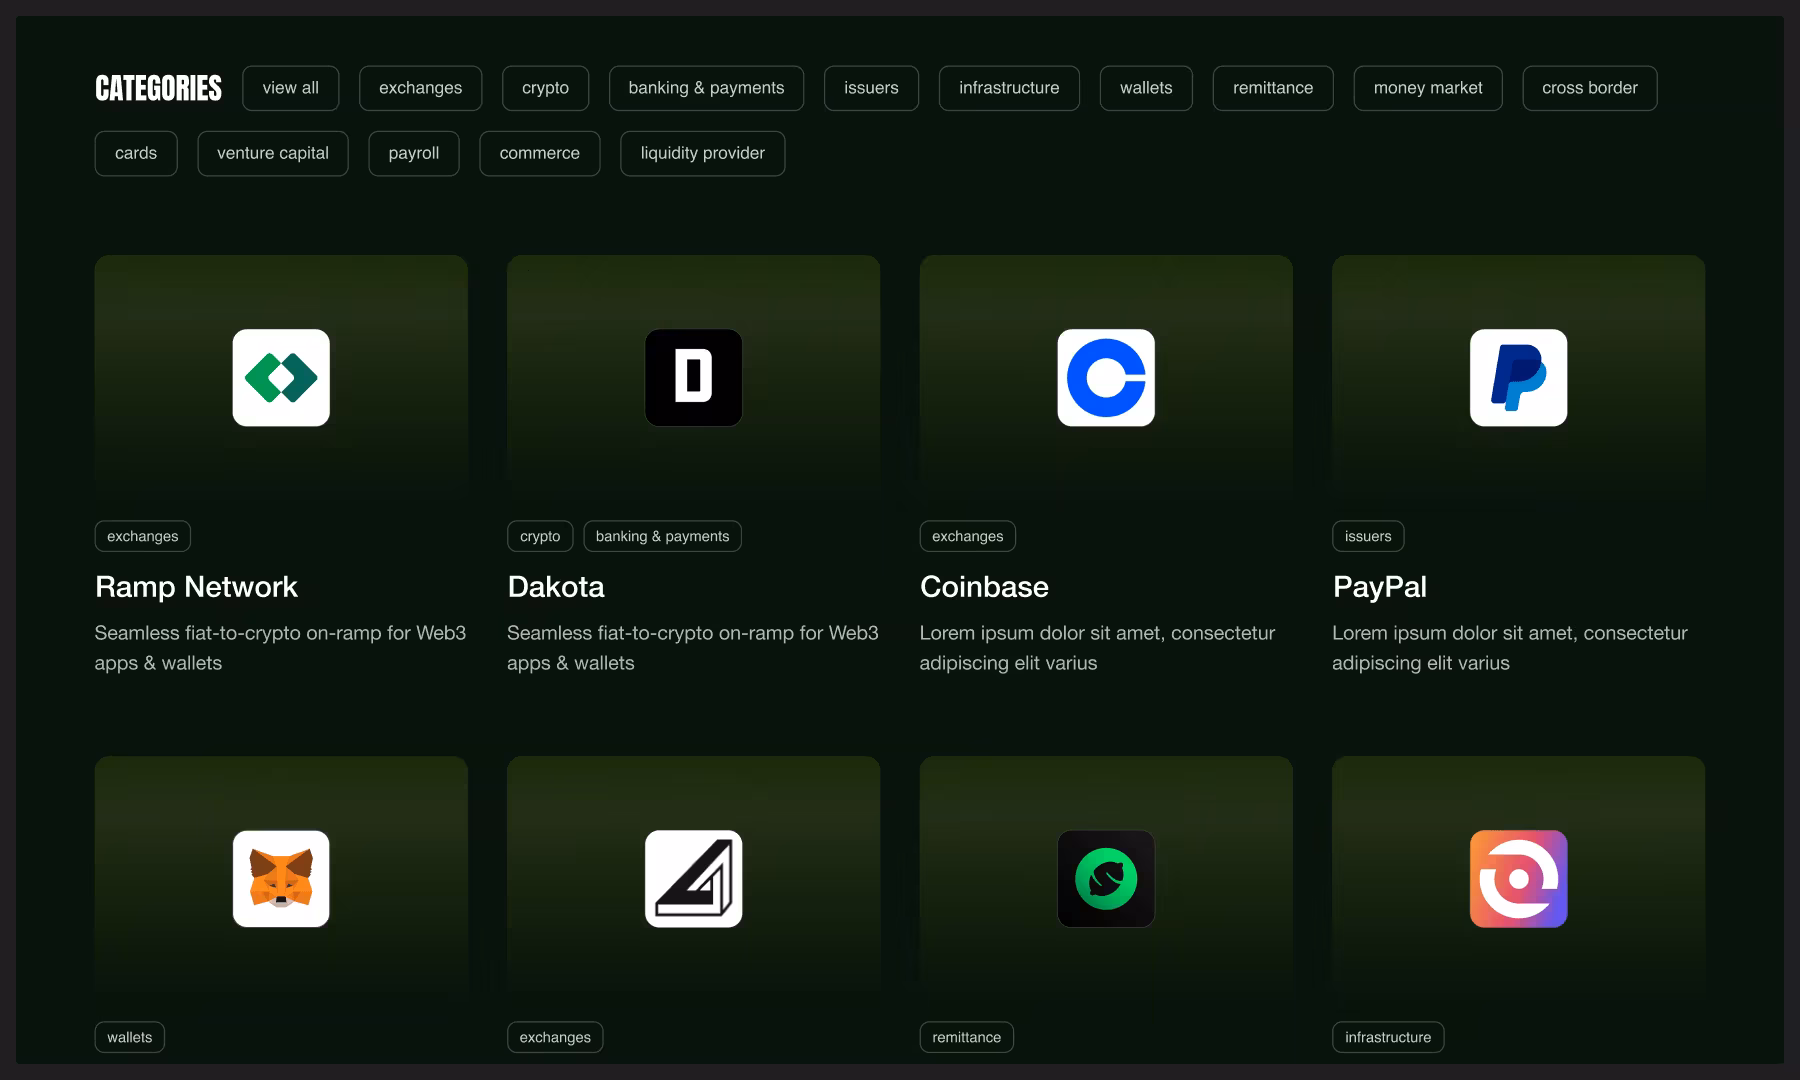Select the 'wallets' top category filter
1800x1080 pixels.
(x=1146, y=88)
